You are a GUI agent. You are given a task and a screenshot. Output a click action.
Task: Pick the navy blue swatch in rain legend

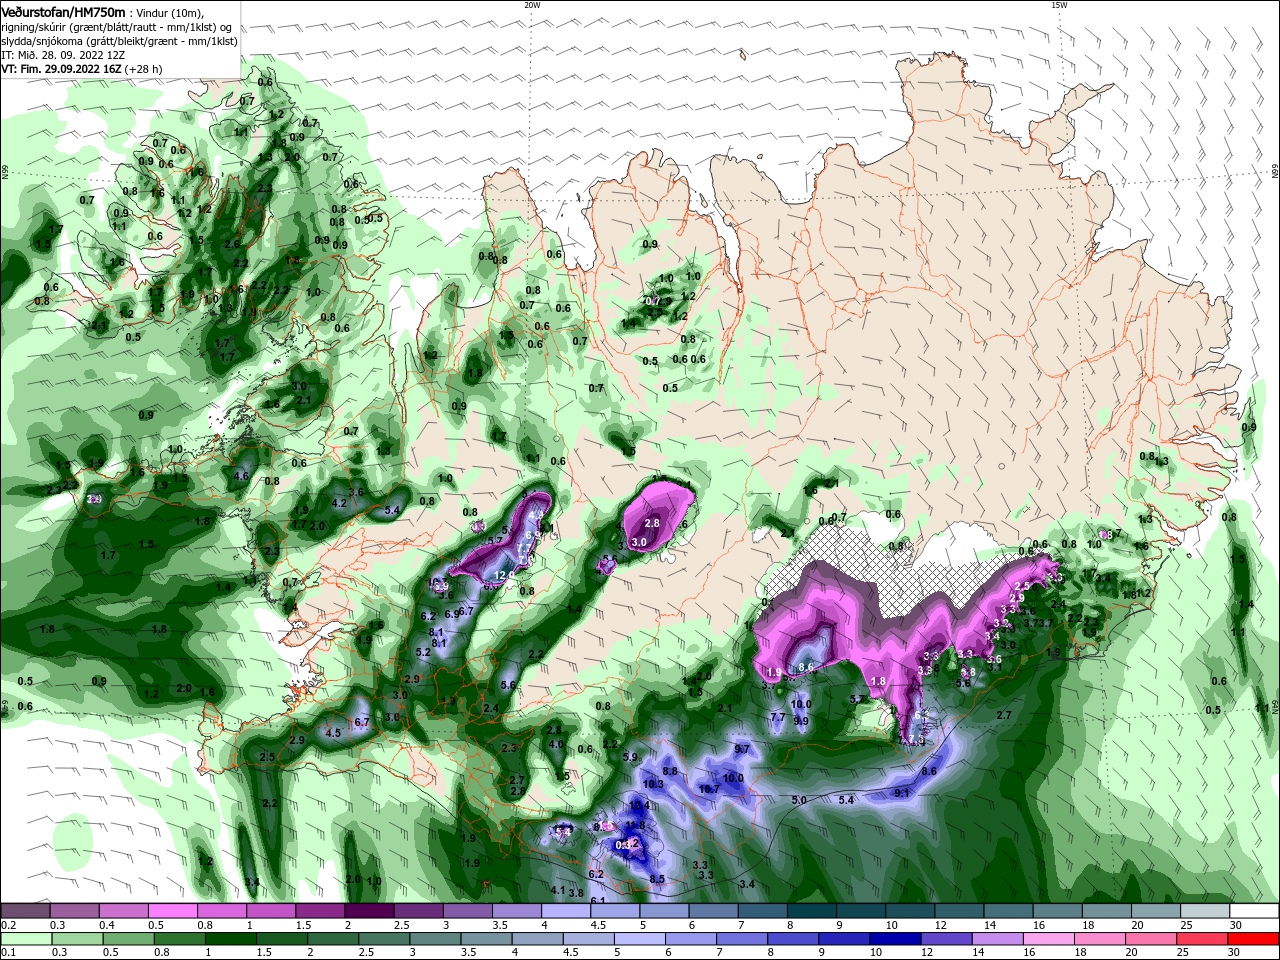[893, 939]
